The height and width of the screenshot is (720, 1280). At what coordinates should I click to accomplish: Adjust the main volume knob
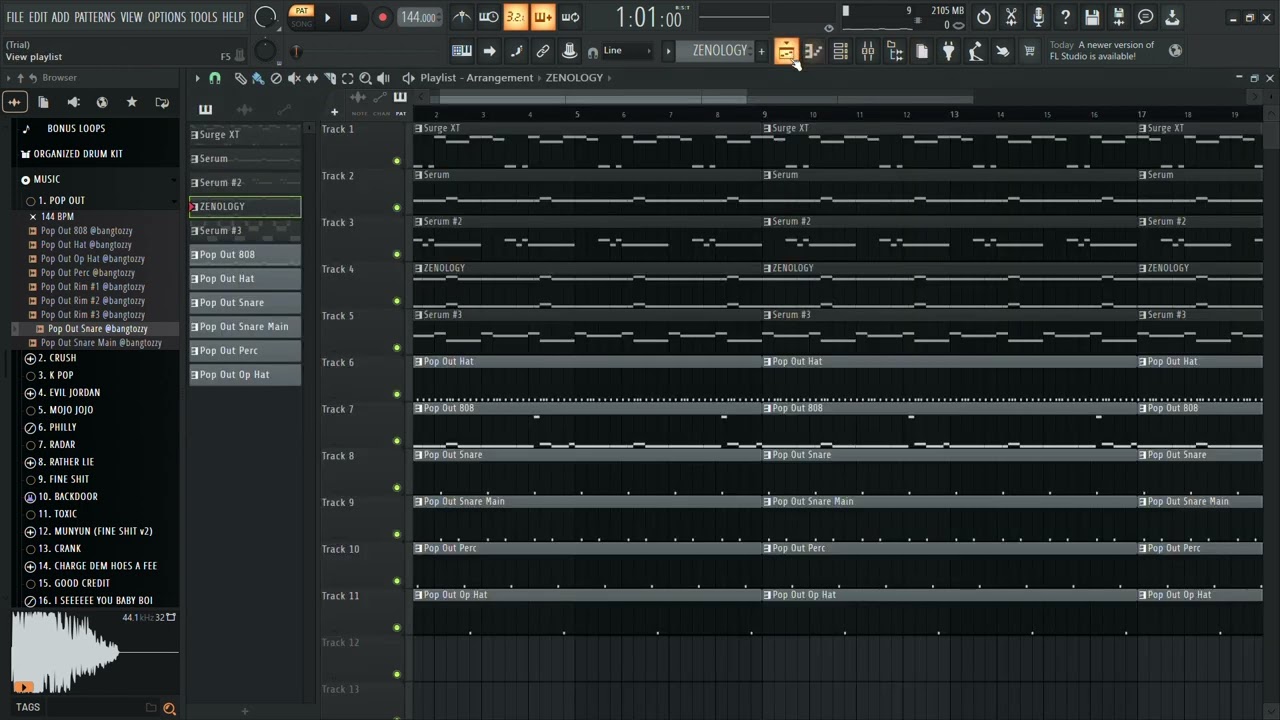point(265,17)
